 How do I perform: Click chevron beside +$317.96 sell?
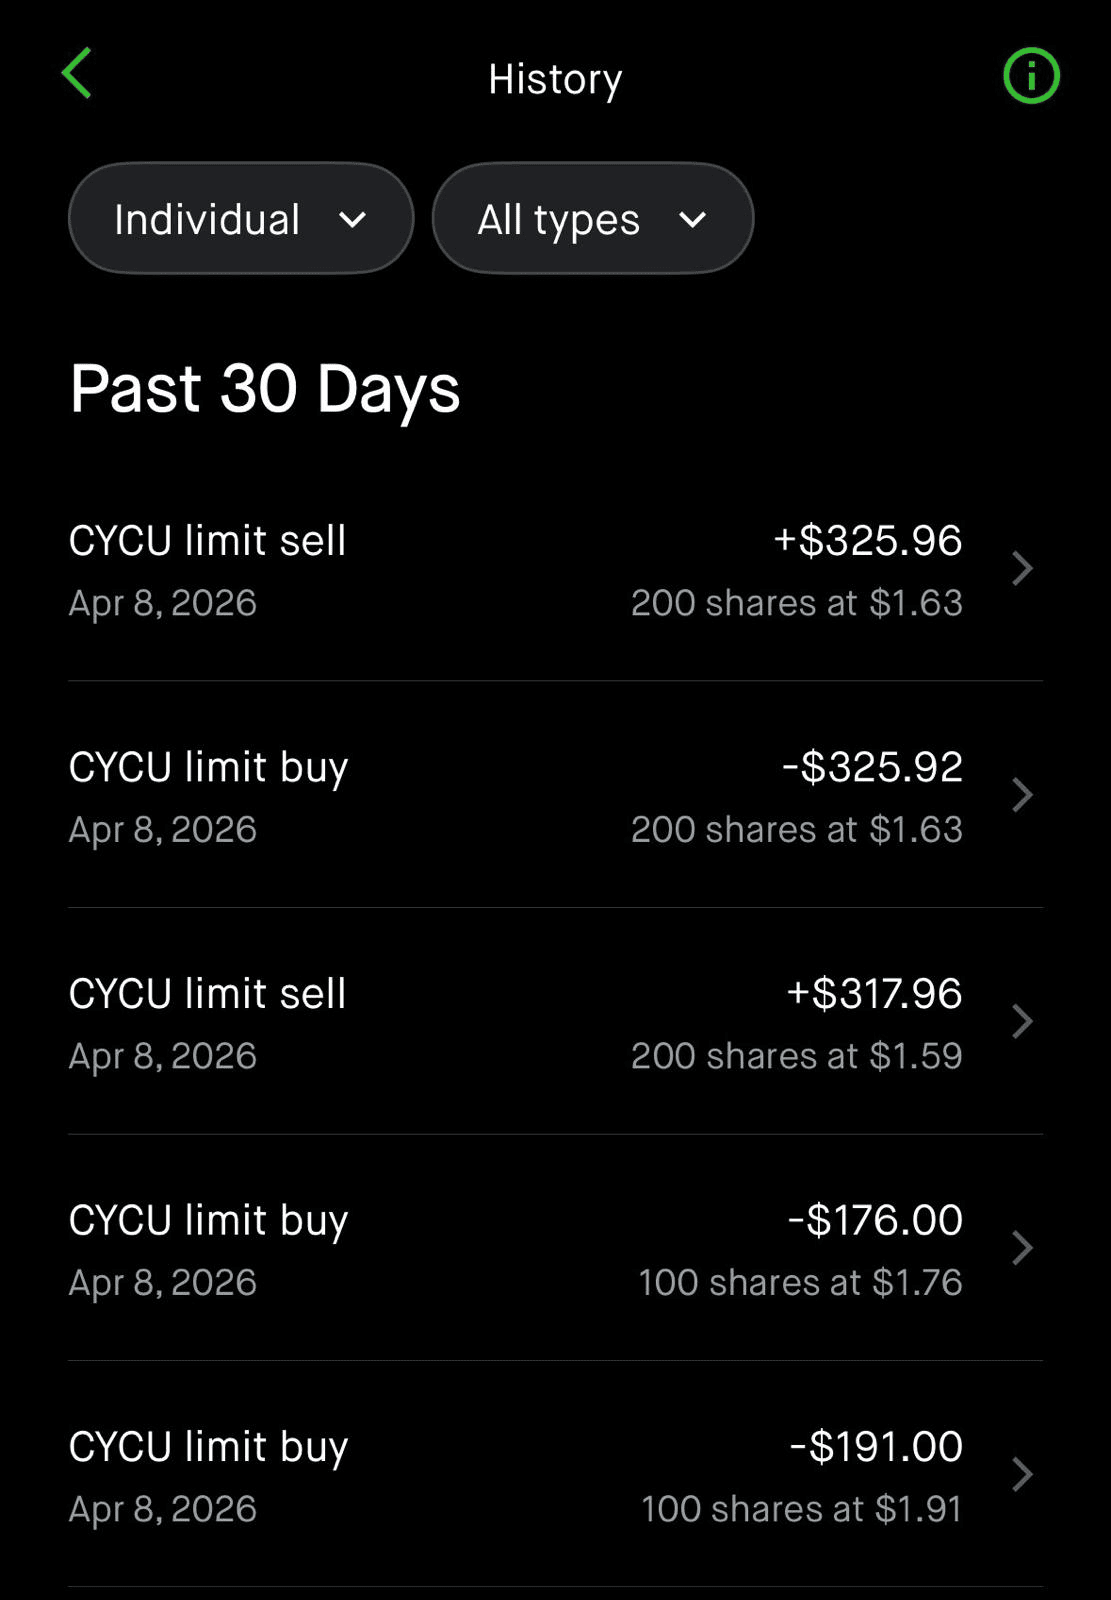coord(1021,1022)
